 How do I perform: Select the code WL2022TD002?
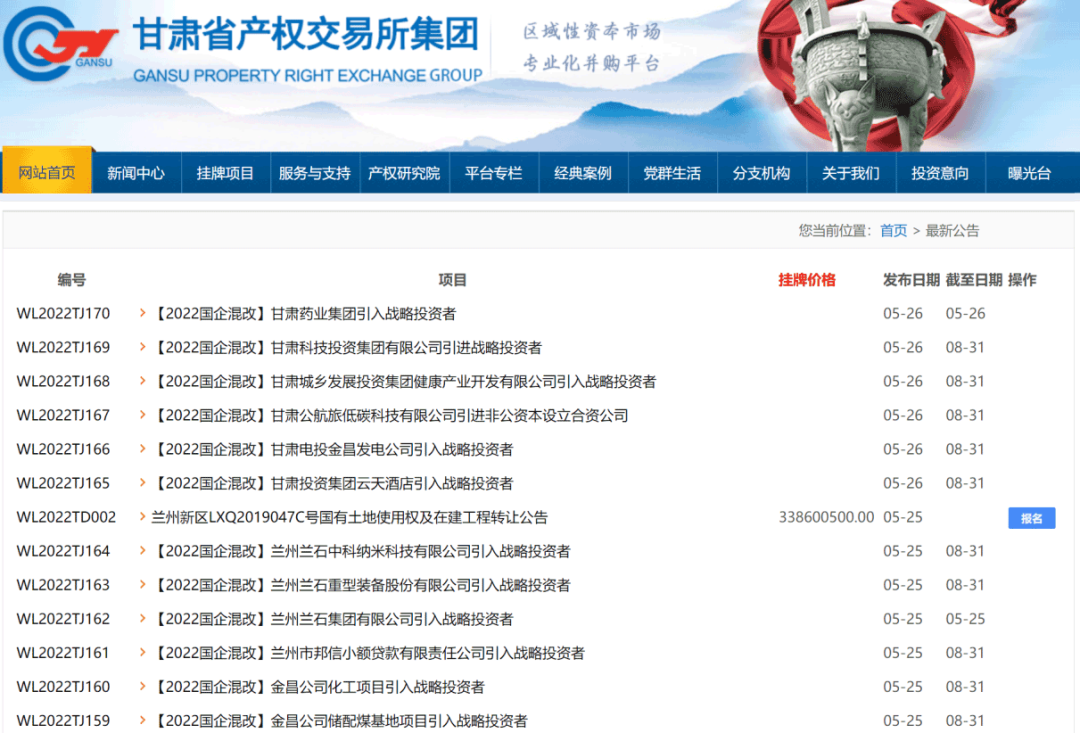[x=66, y=517]
